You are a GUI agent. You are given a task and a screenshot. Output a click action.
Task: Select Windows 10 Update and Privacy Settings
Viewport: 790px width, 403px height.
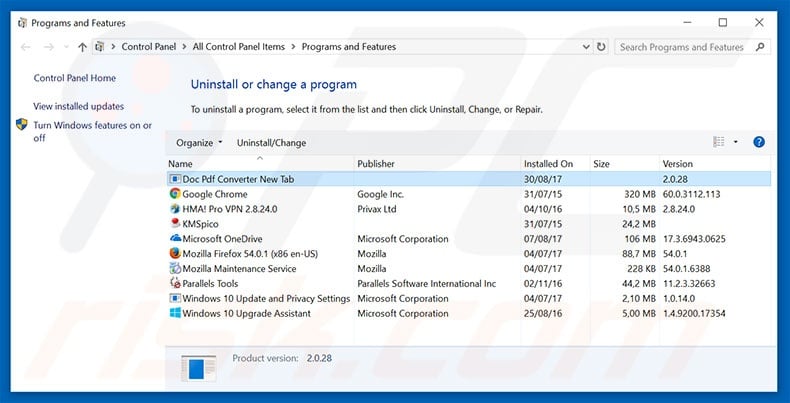point(469,298)
